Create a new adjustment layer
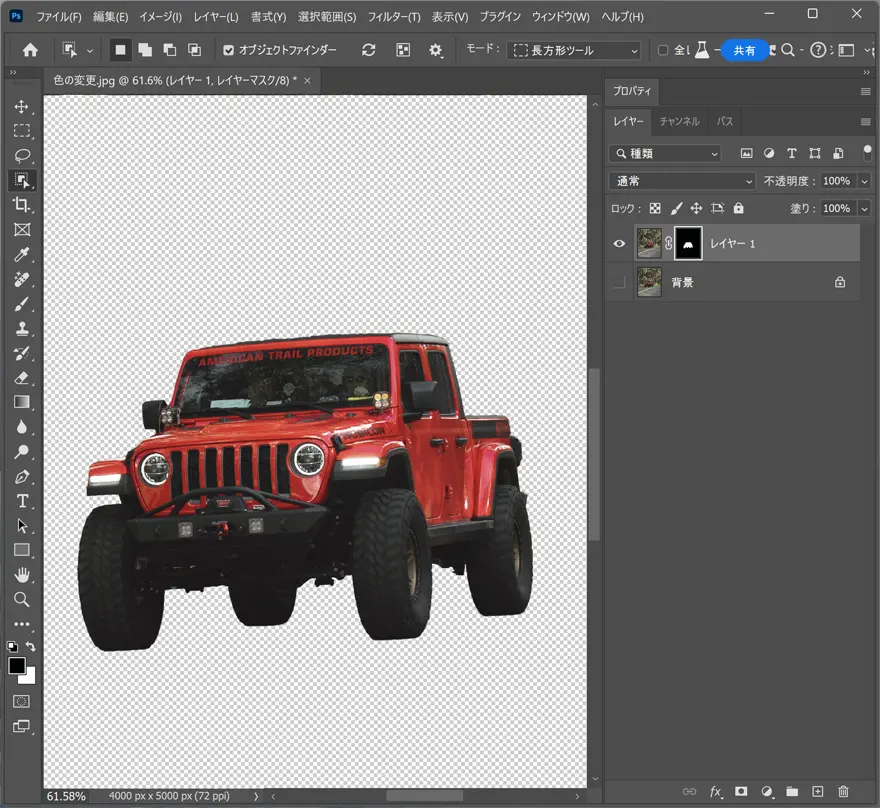880x808 pixels. click(x=767, y=791)
